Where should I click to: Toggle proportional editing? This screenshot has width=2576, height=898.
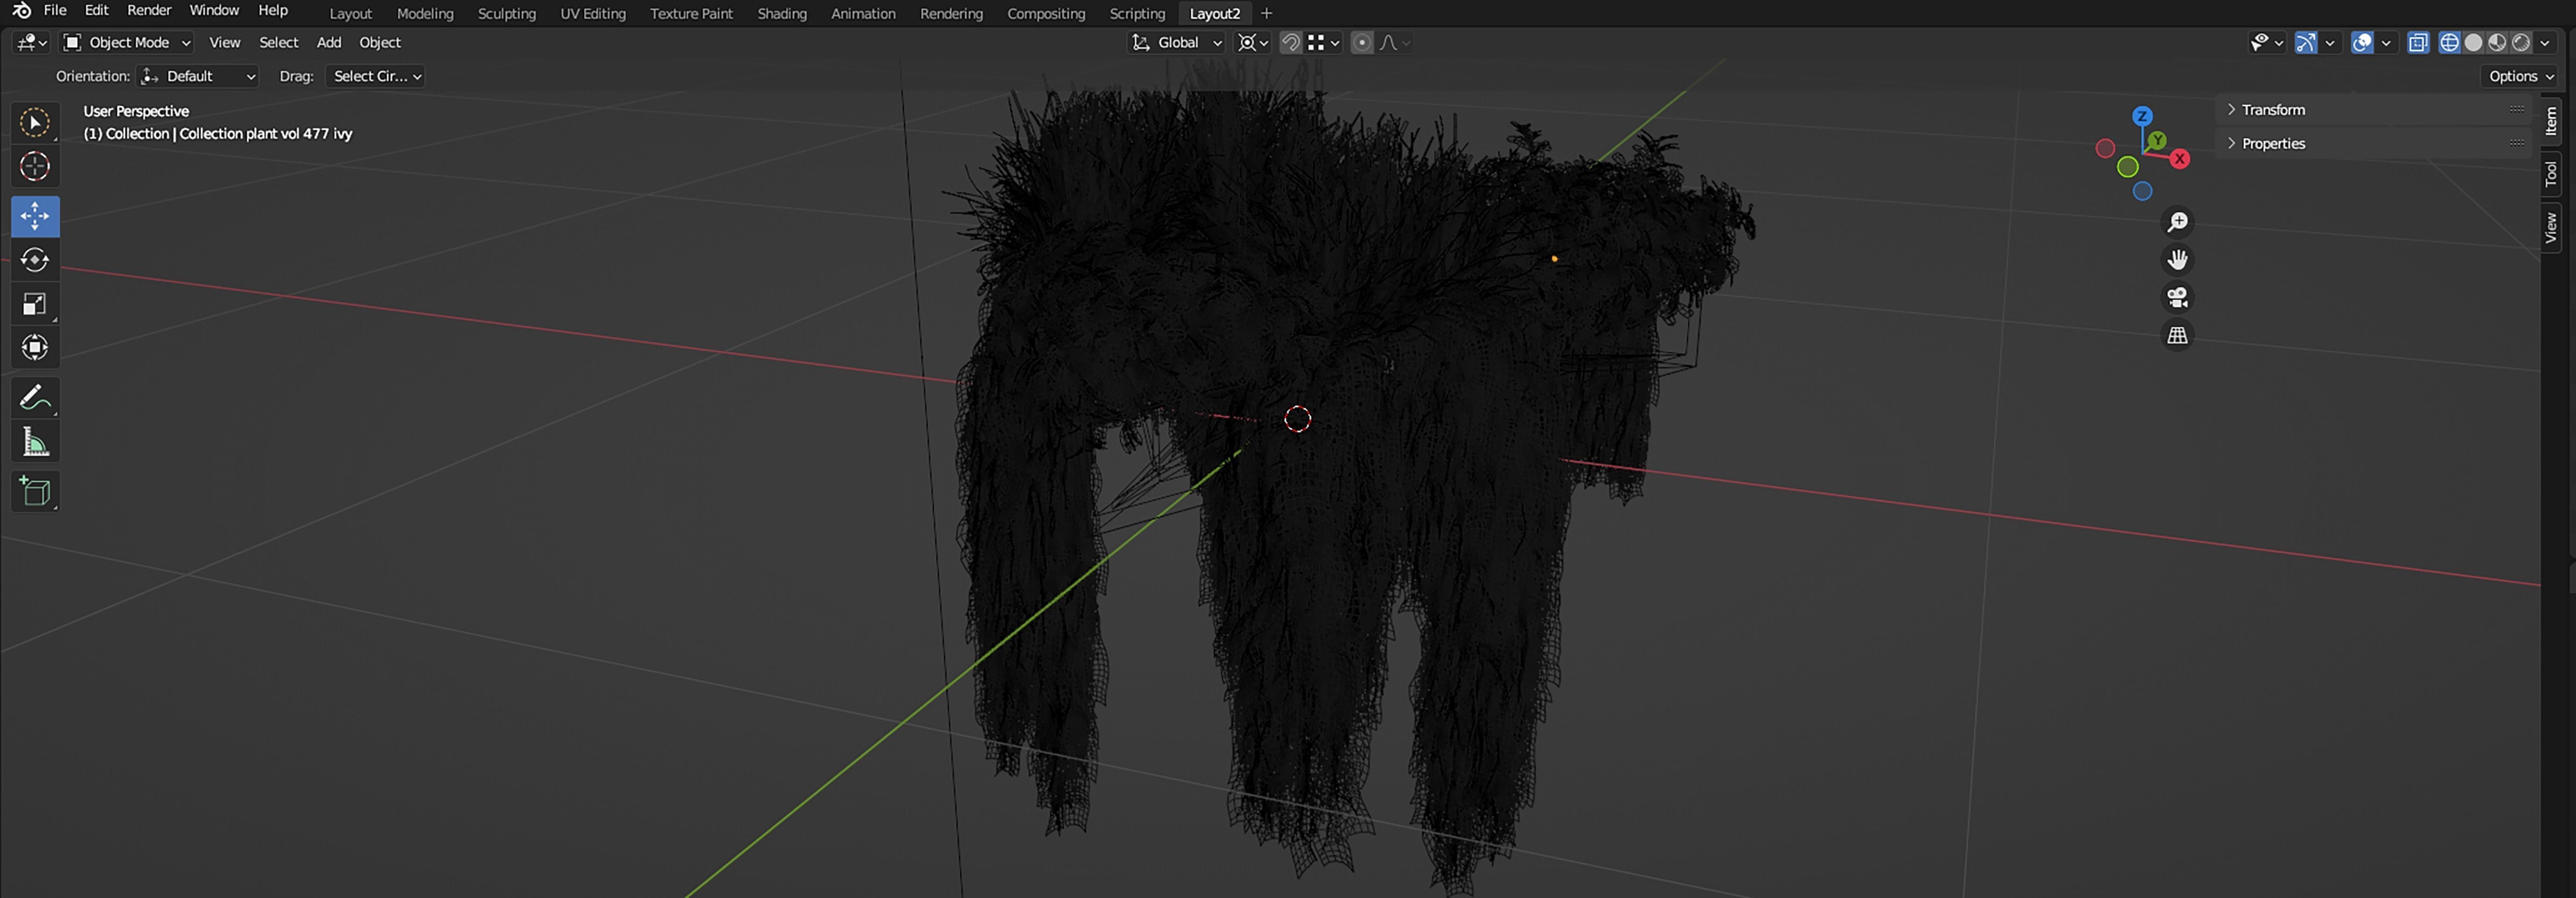1362,43
